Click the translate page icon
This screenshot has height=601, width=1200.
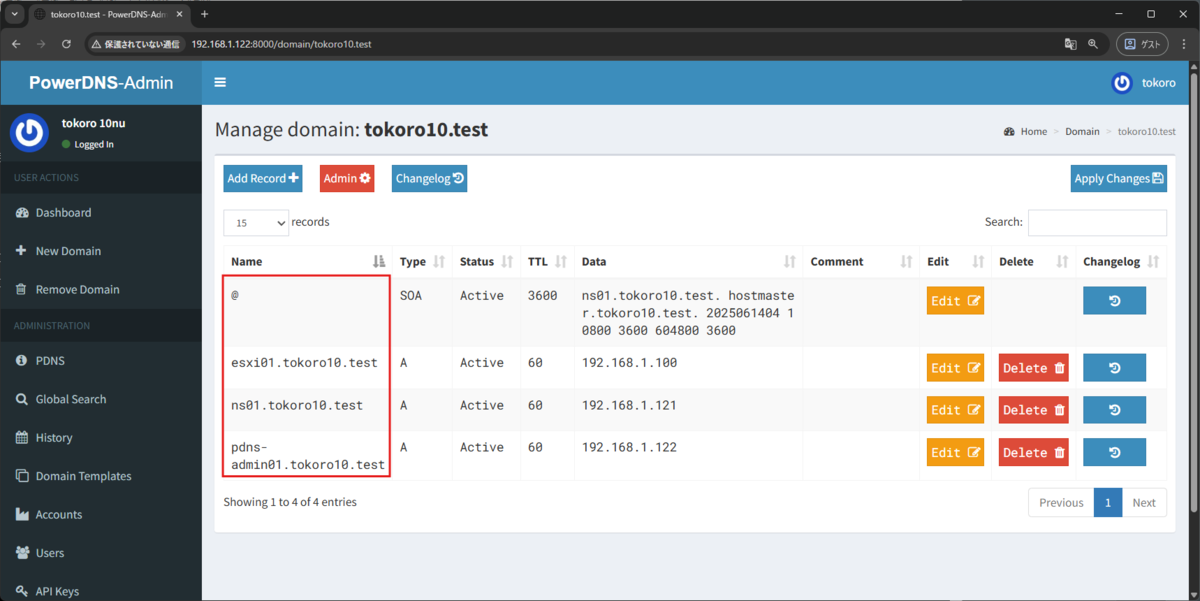[1070, 44]
